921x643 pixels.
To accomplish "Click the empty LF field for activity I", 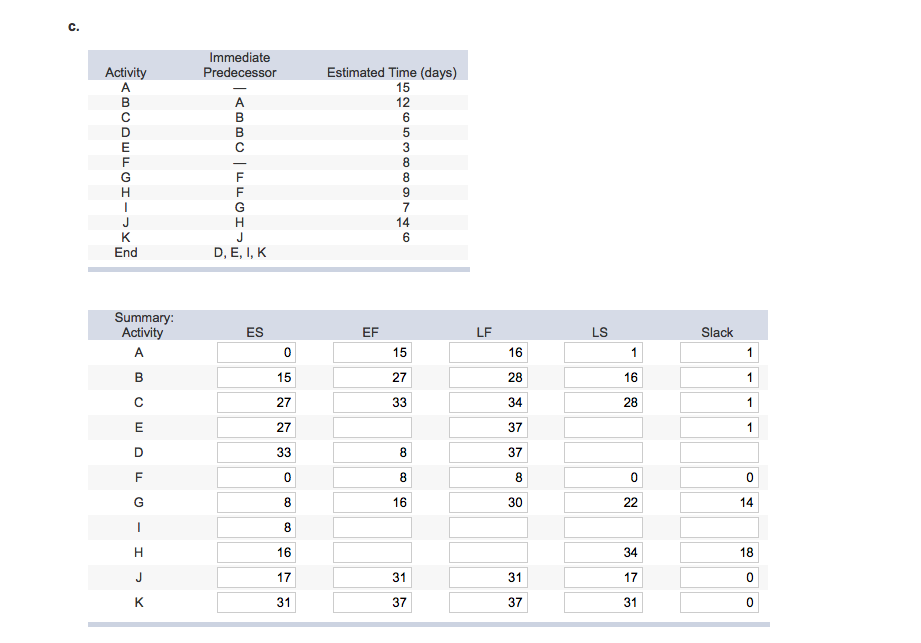I will click(x=488, y=527).
